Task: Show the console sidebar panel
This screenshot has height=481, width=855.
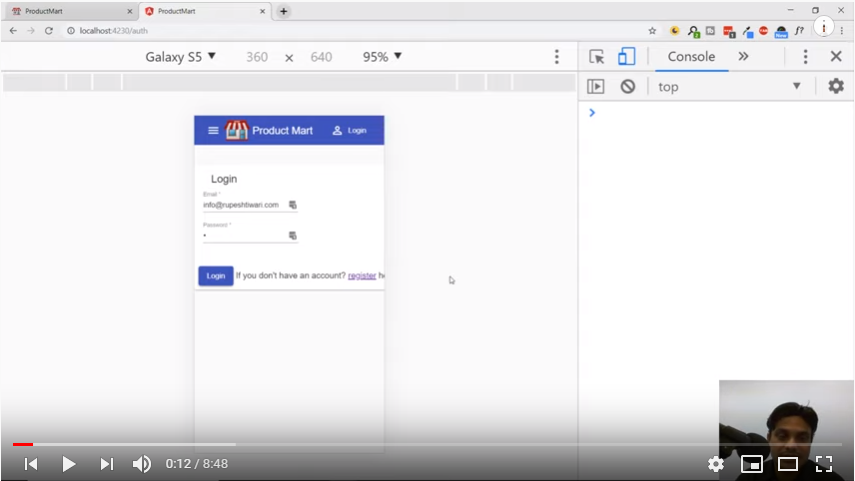Action: tap(596, 87)
